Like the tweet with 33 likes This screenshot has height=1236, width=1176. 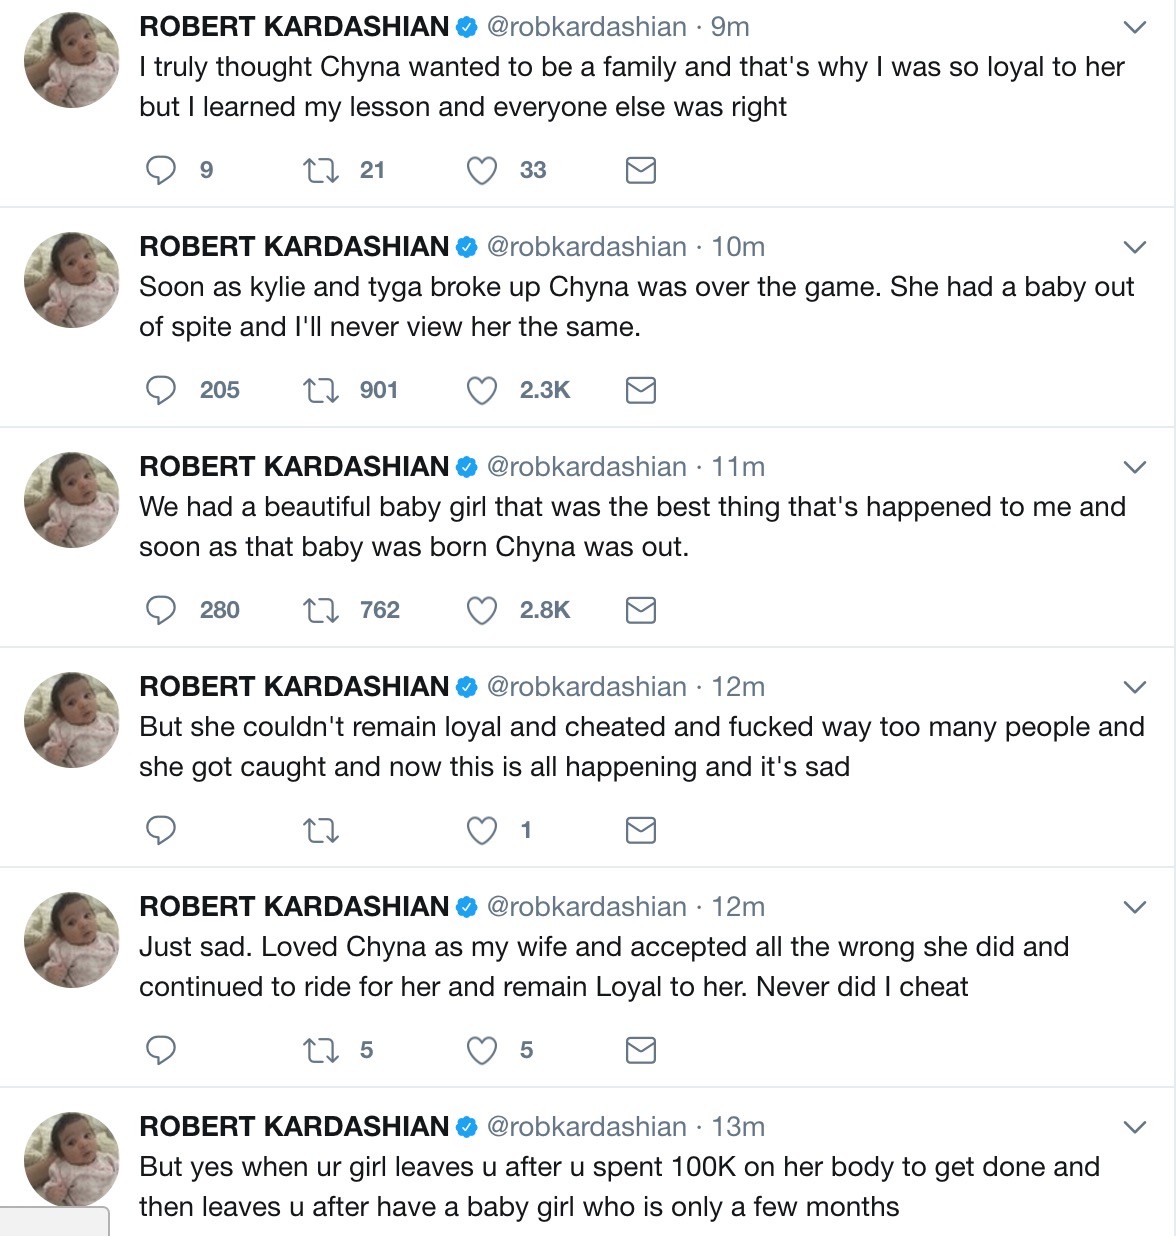[482, 170]
